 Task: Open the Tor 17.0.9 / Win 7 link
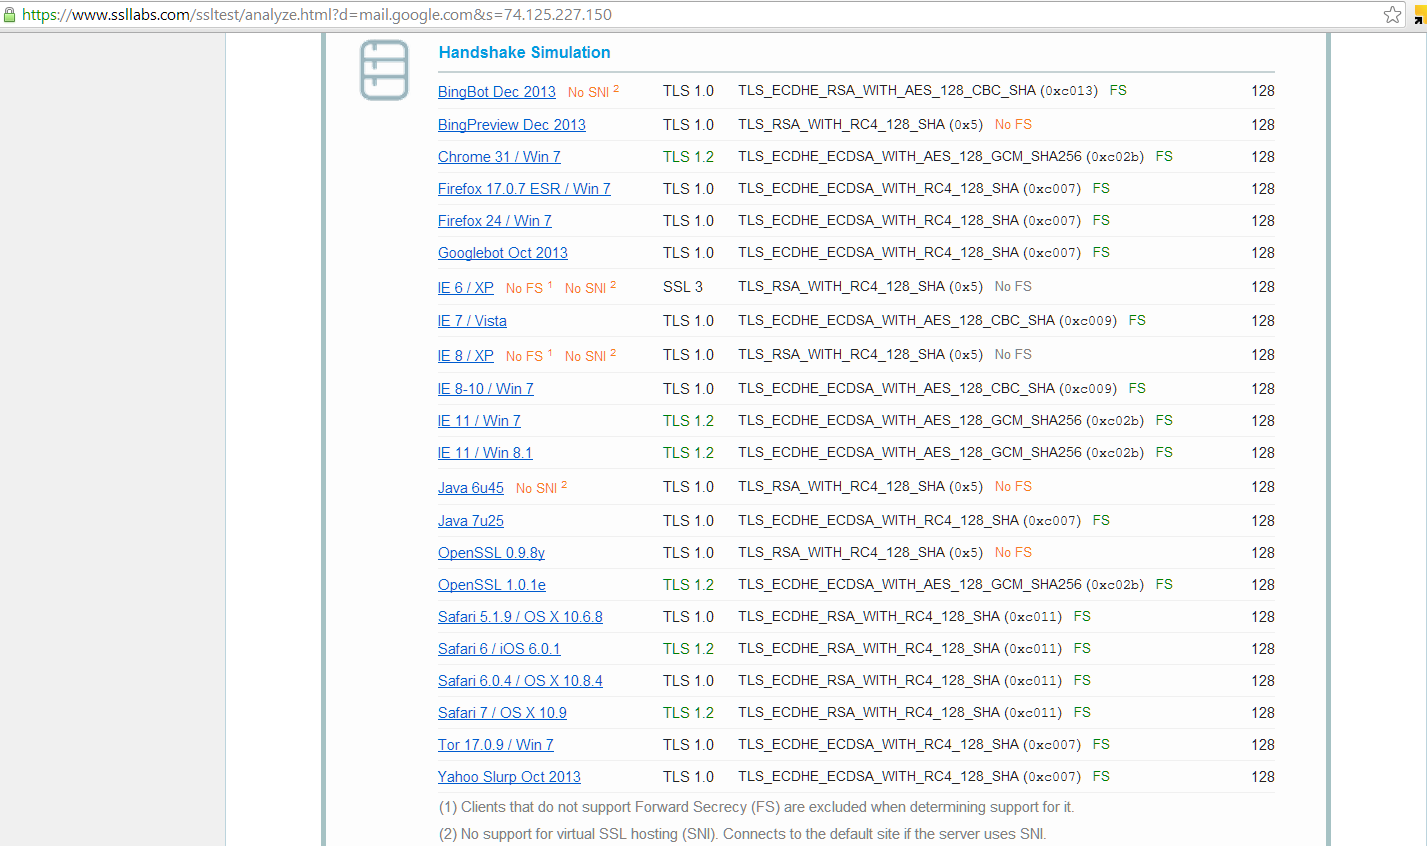pyautogui.click(x=495, y=745)
